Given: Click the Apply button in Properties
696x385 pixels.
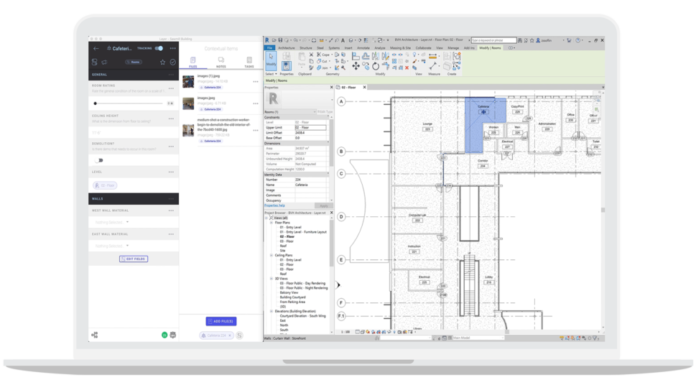Looking at the screenshot, I should tap(324, 206).
